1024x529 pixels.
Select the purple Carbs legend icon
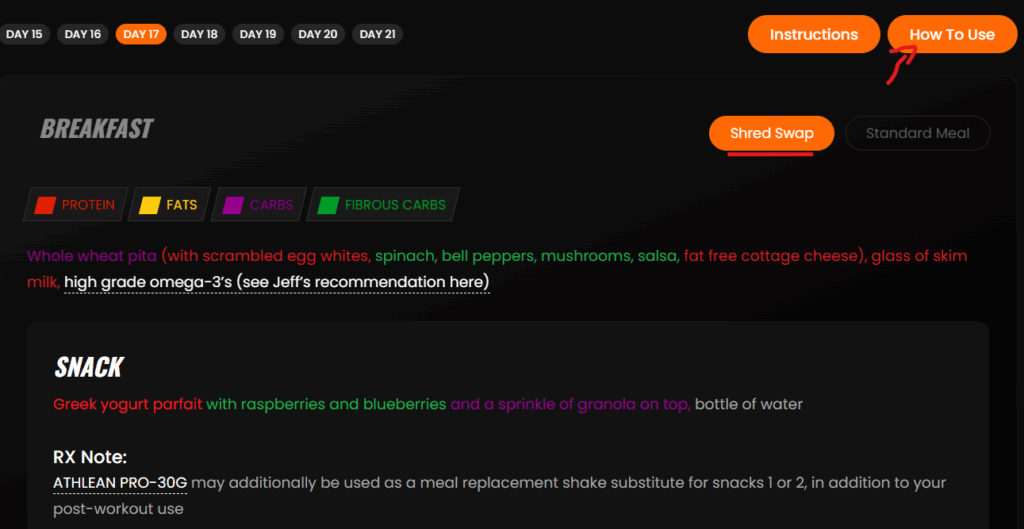click(233, 205)
